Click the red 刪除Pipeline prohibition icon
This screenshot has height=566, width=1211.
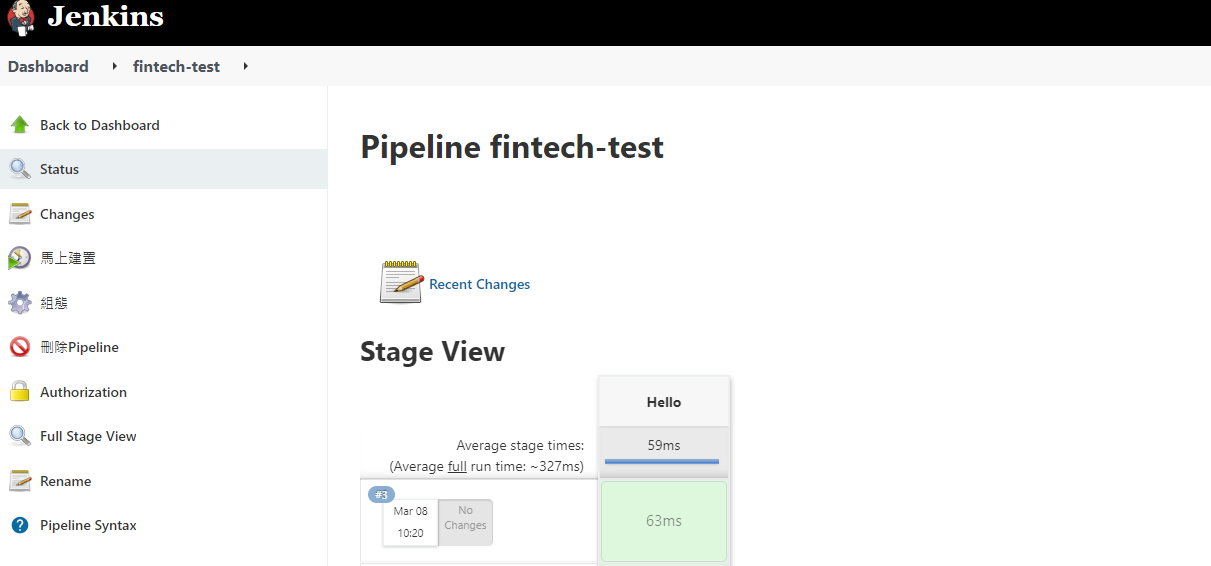point(20,347)
